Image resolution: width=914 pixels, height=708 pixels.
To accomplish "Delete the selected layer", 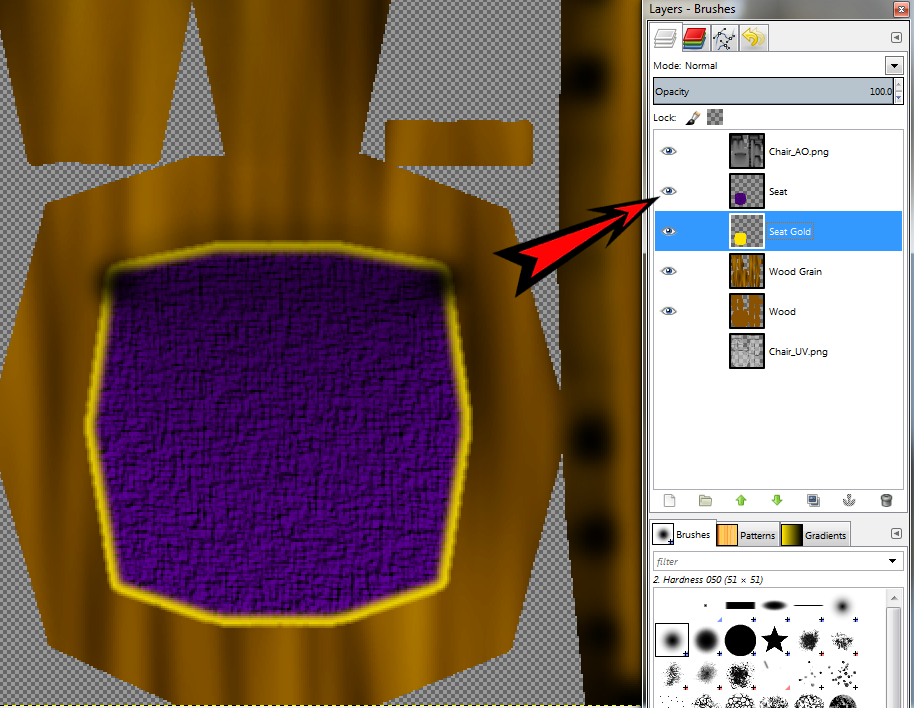I will tap(886, 501).
